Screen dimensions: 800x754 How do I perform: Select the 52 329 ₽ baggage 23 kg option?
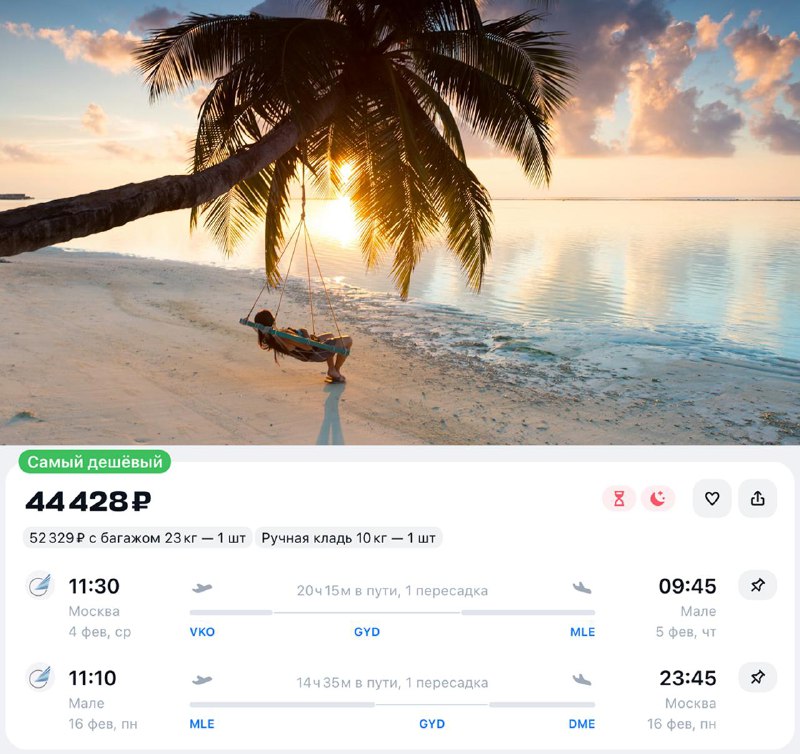[x=137, y=538]
